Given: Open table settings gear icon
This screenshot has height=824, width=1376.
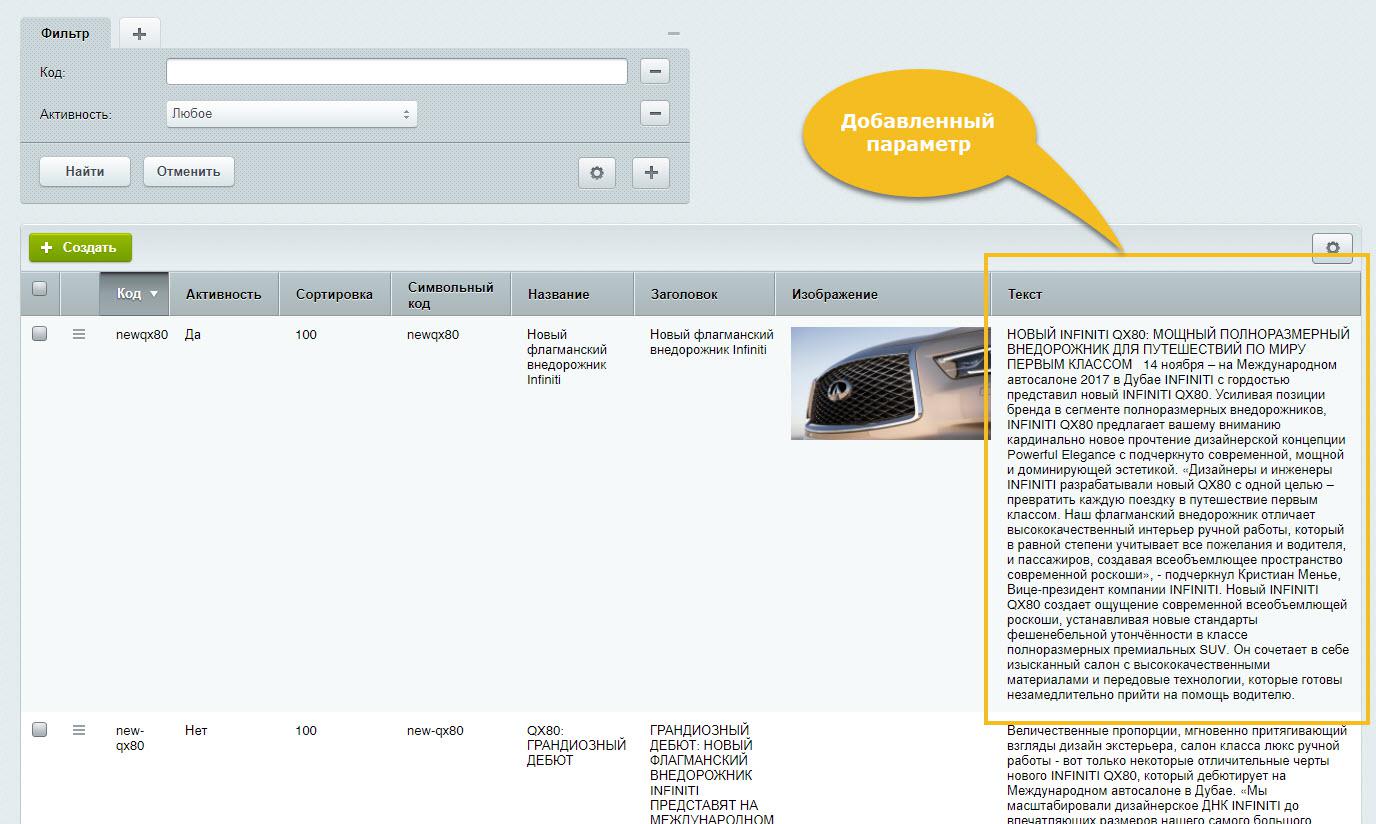Looking at the screenshot, I should pos(1332,247).
